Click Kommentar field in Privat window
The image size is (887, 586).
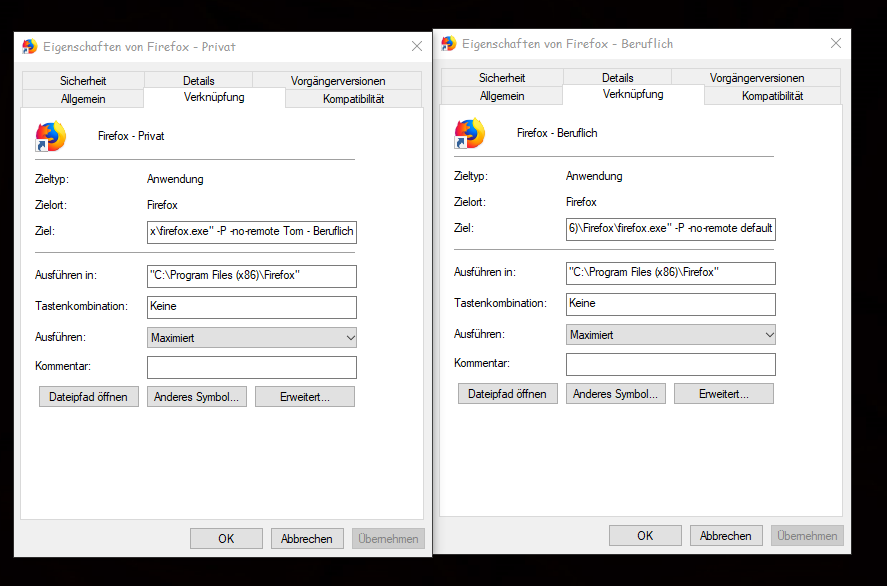click(252, 367)
